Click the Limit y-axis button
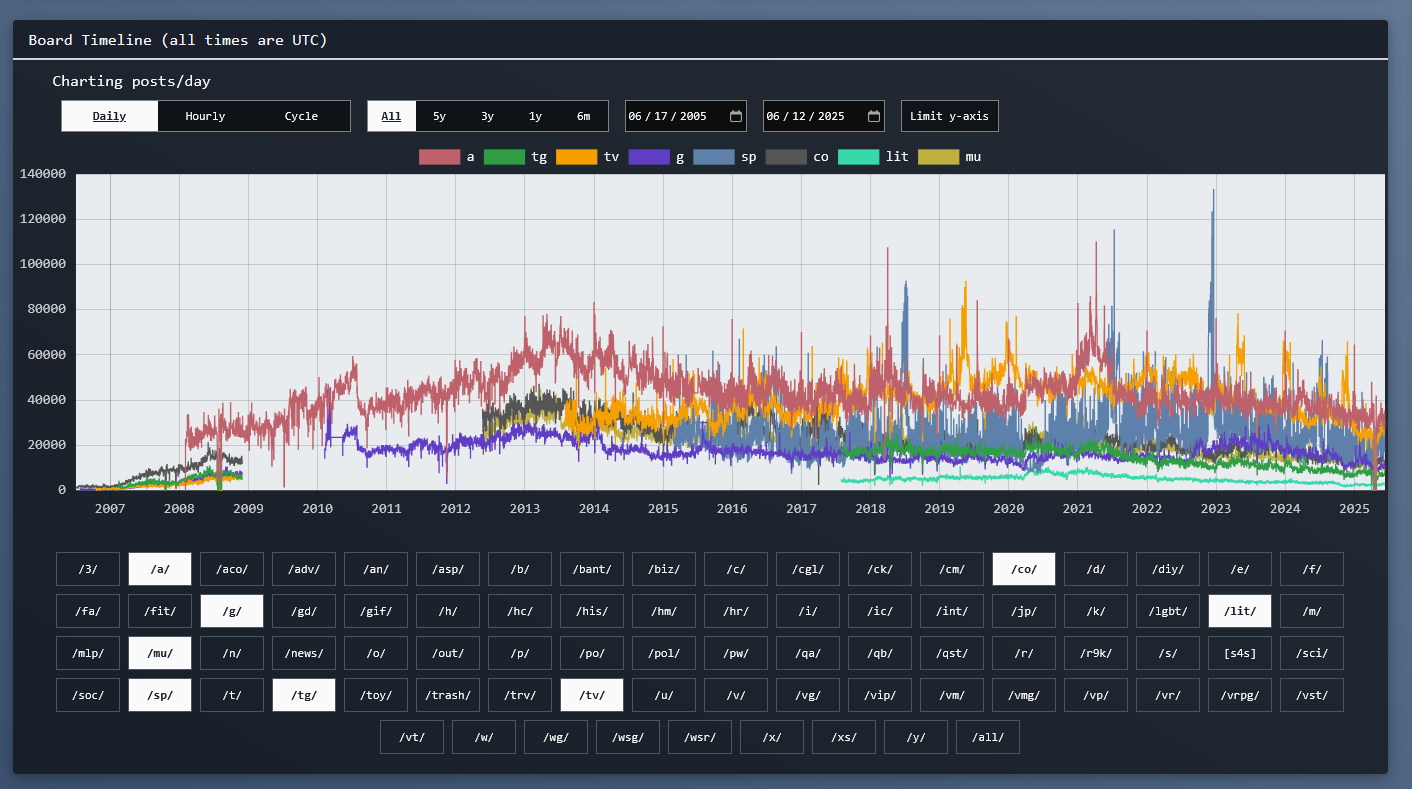 [x=949, y=116]
